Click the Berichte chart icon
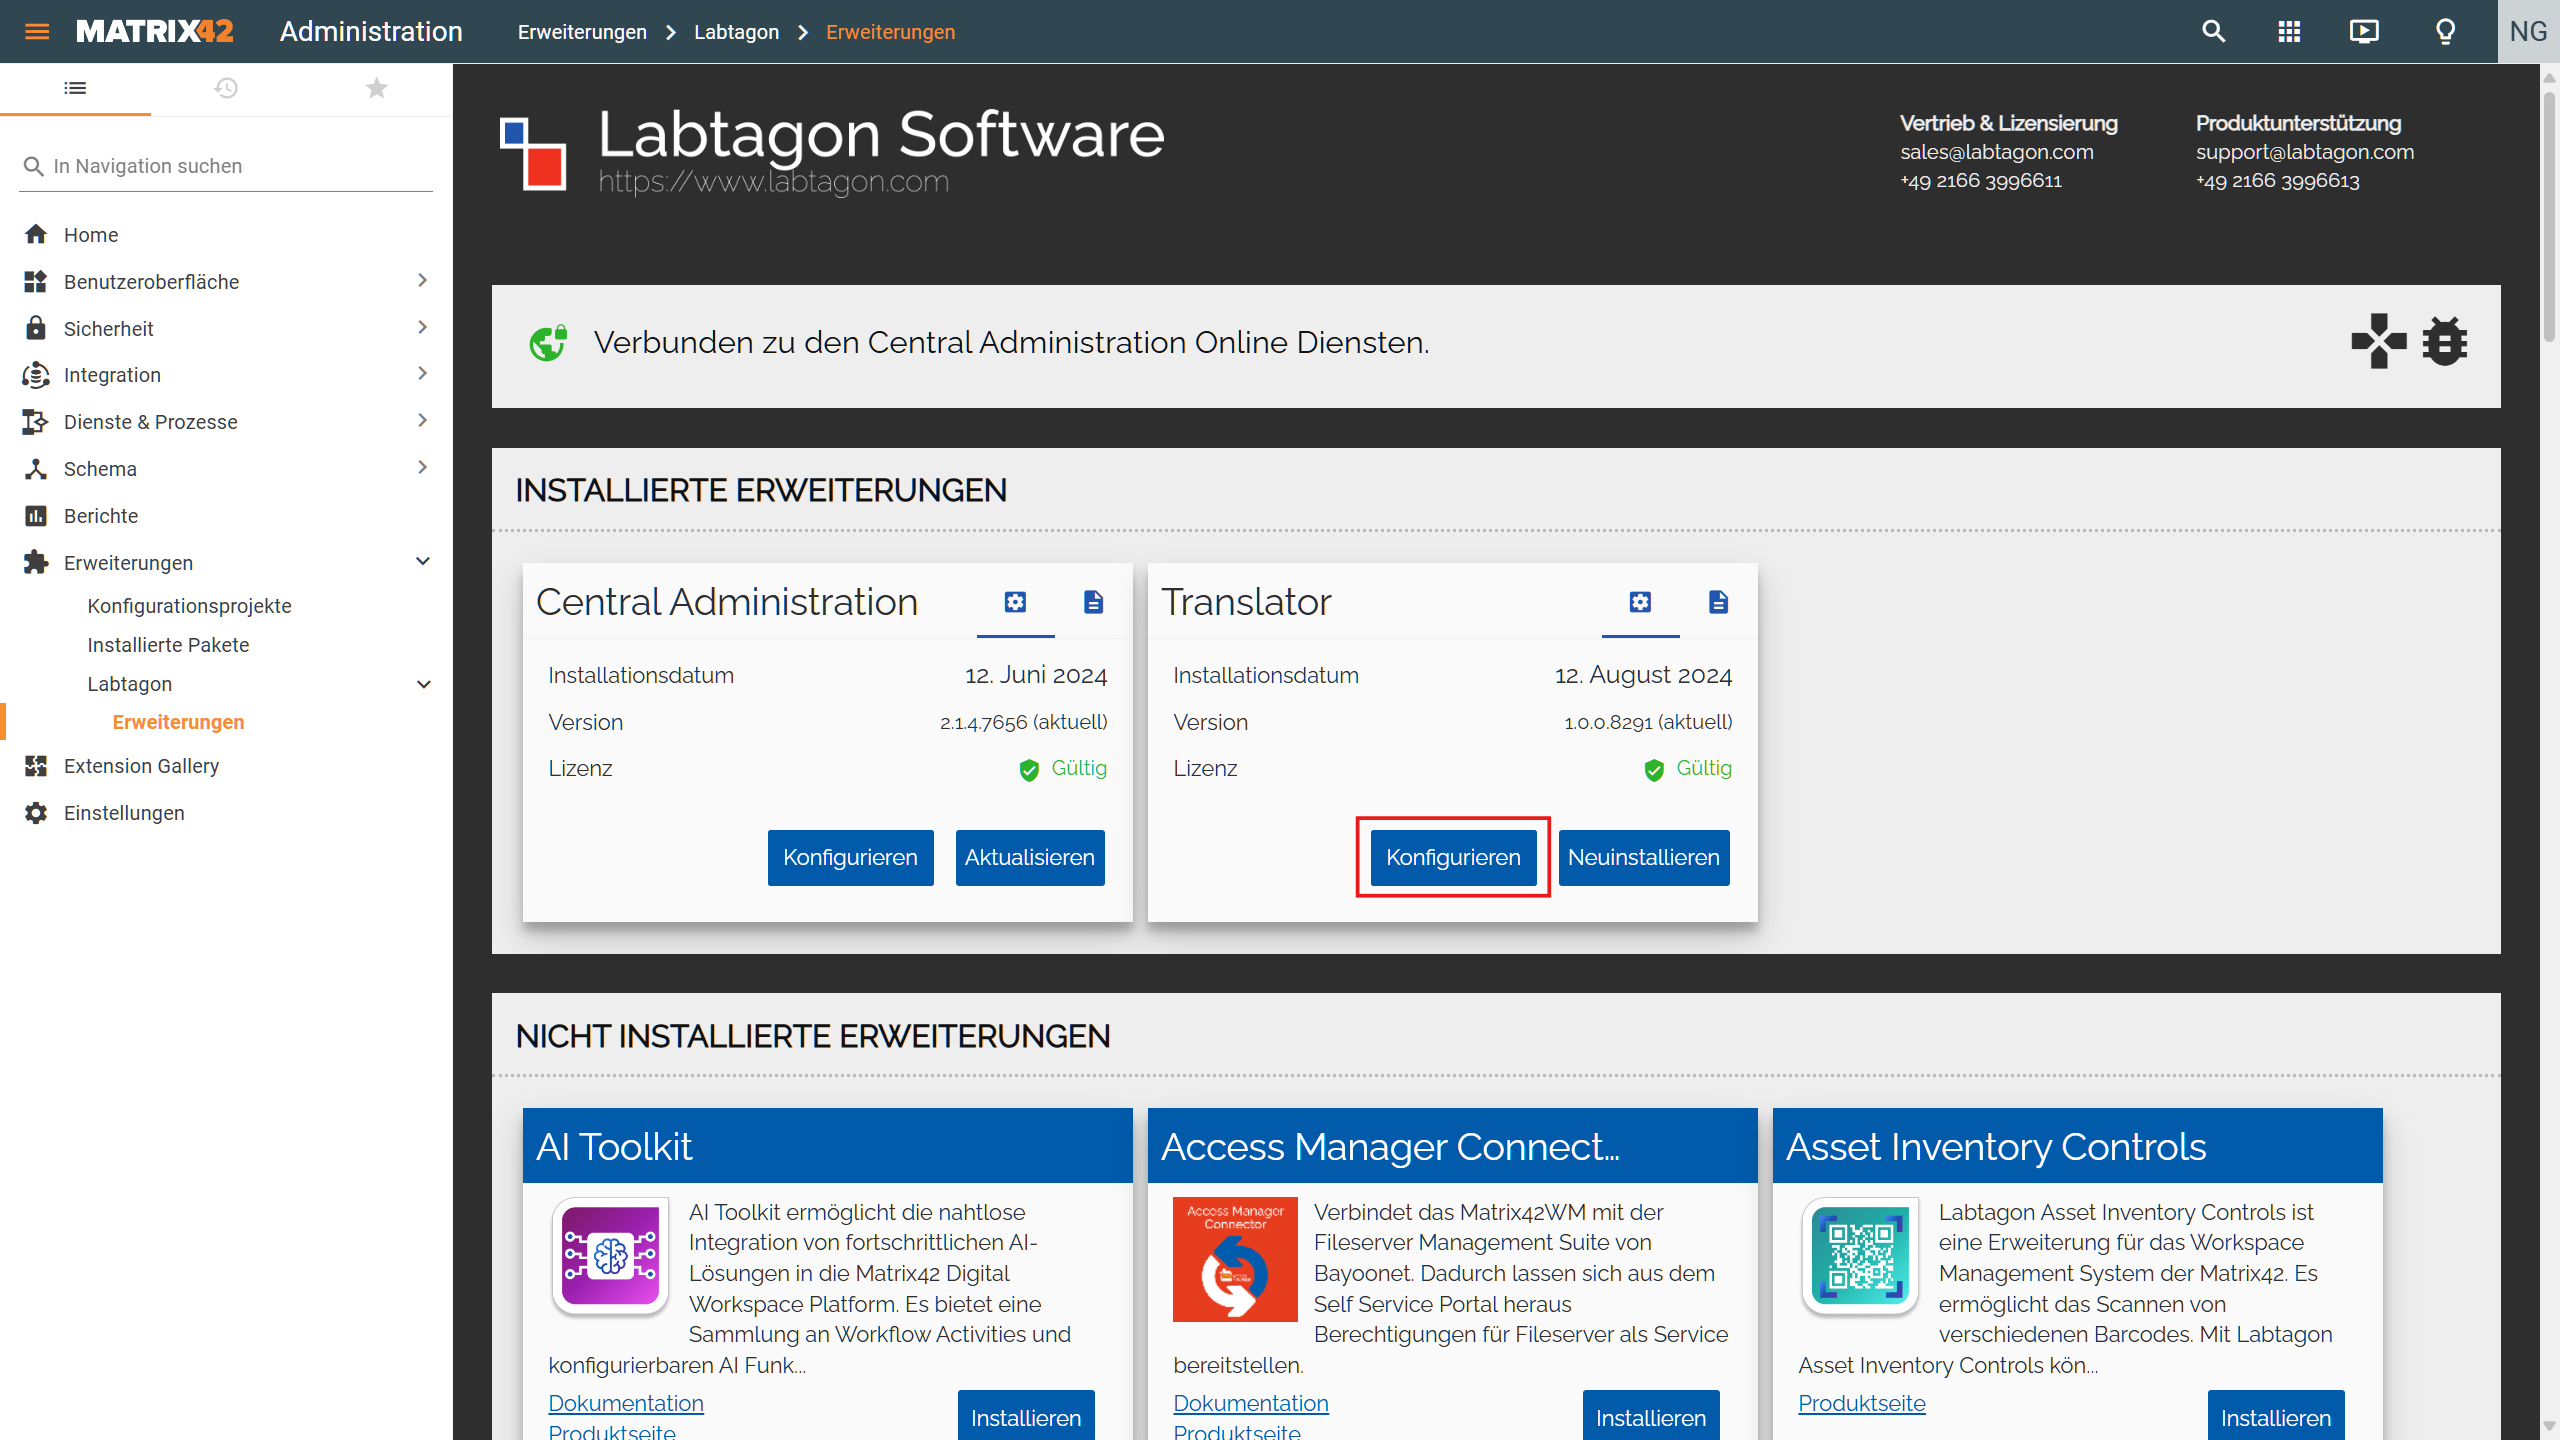2560x1440 pixels. (36, 516)
